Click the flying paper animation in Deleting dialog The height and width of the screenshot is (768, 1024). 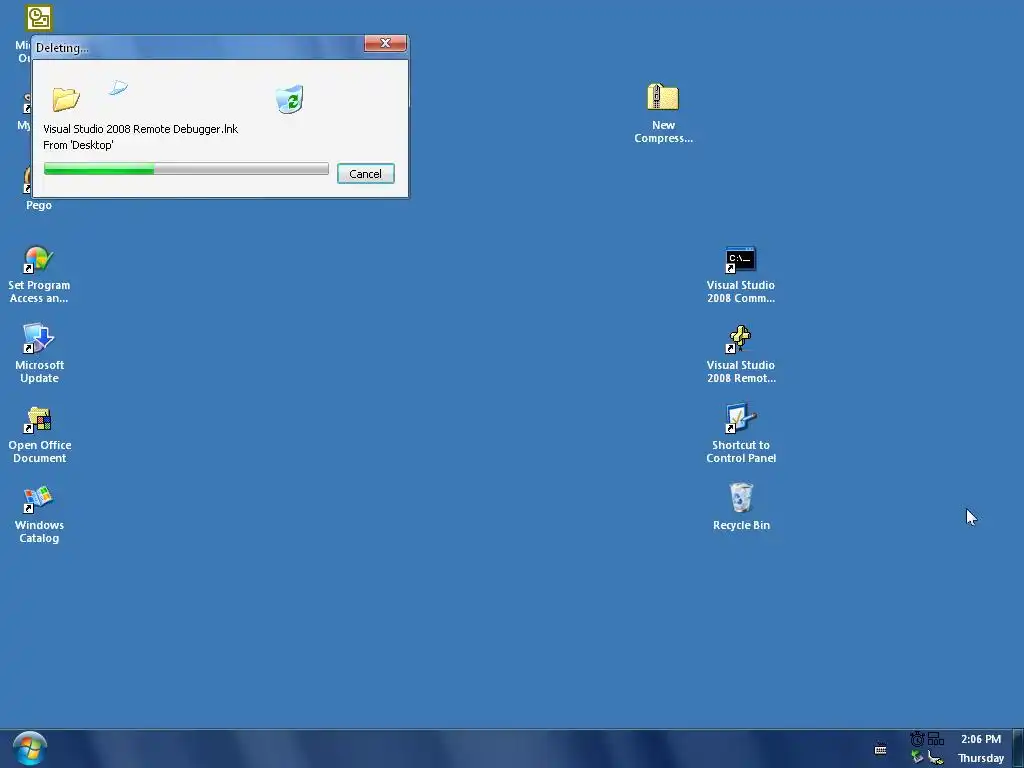coord(118,88)
